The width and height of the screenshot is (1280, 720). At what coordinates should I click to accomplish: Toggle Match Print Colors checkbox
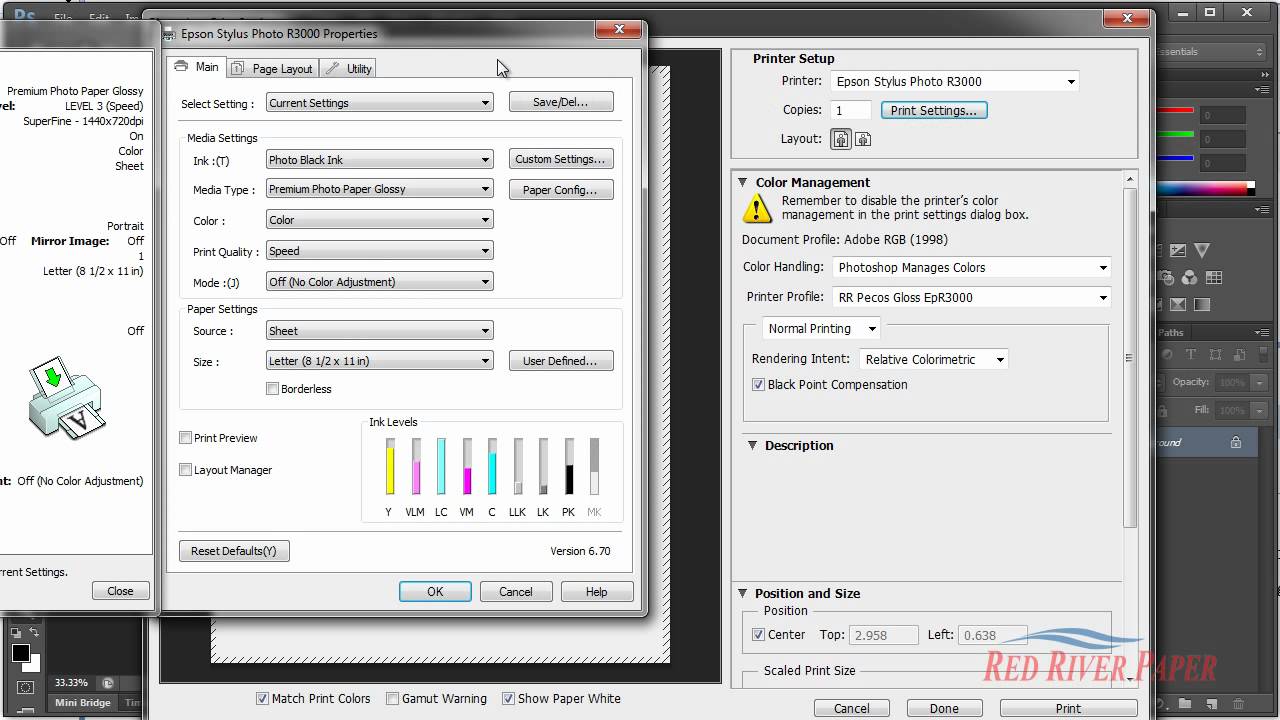[262, 699]
